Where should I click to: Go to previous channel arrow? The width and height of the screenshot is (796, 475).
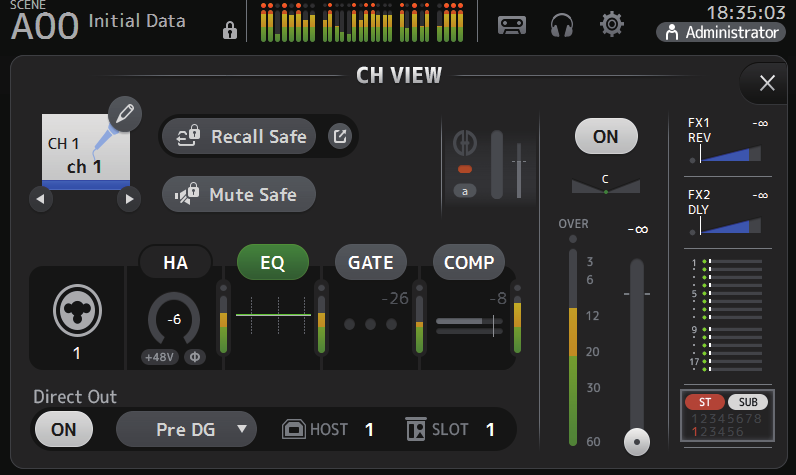41,199
